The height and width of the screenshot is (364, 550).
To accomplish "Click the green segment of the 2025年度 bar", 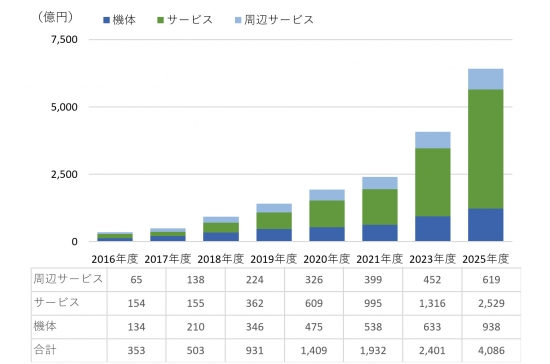I will [x=485, y=149].
